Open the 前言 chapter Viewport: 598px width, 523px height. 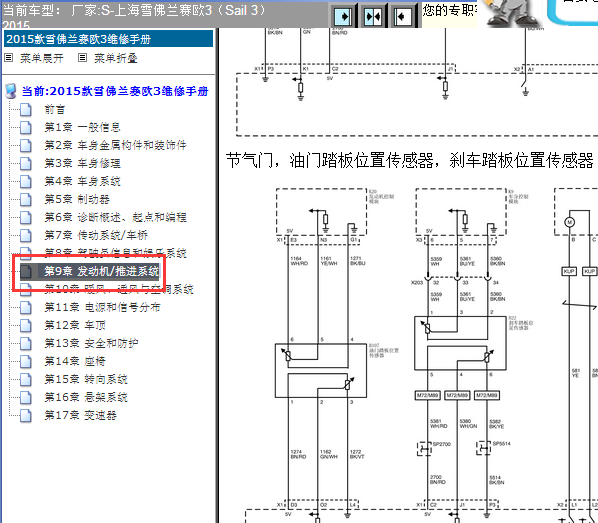click(x=55, y=110)
